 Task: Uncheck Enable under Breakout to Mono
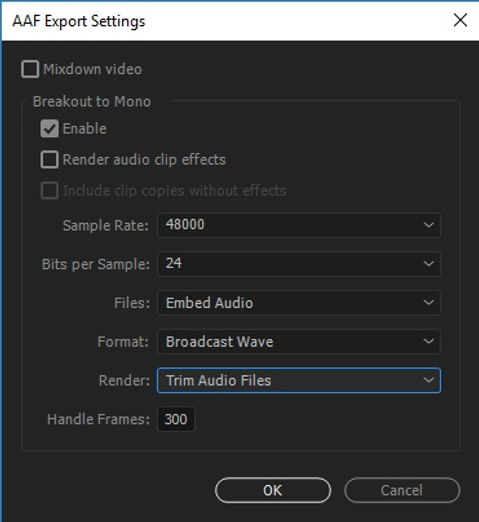click(x=49, y=128)
